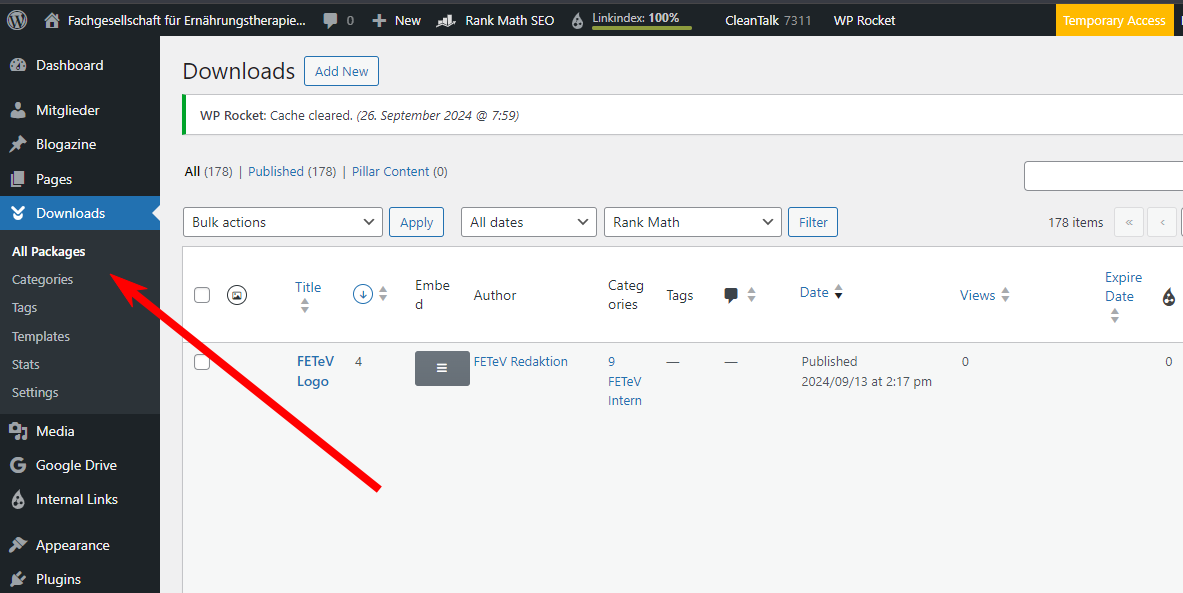Click the Blogazine pin icon
Viewport: 1183px width, 593px height.
[x=18, y=144]
